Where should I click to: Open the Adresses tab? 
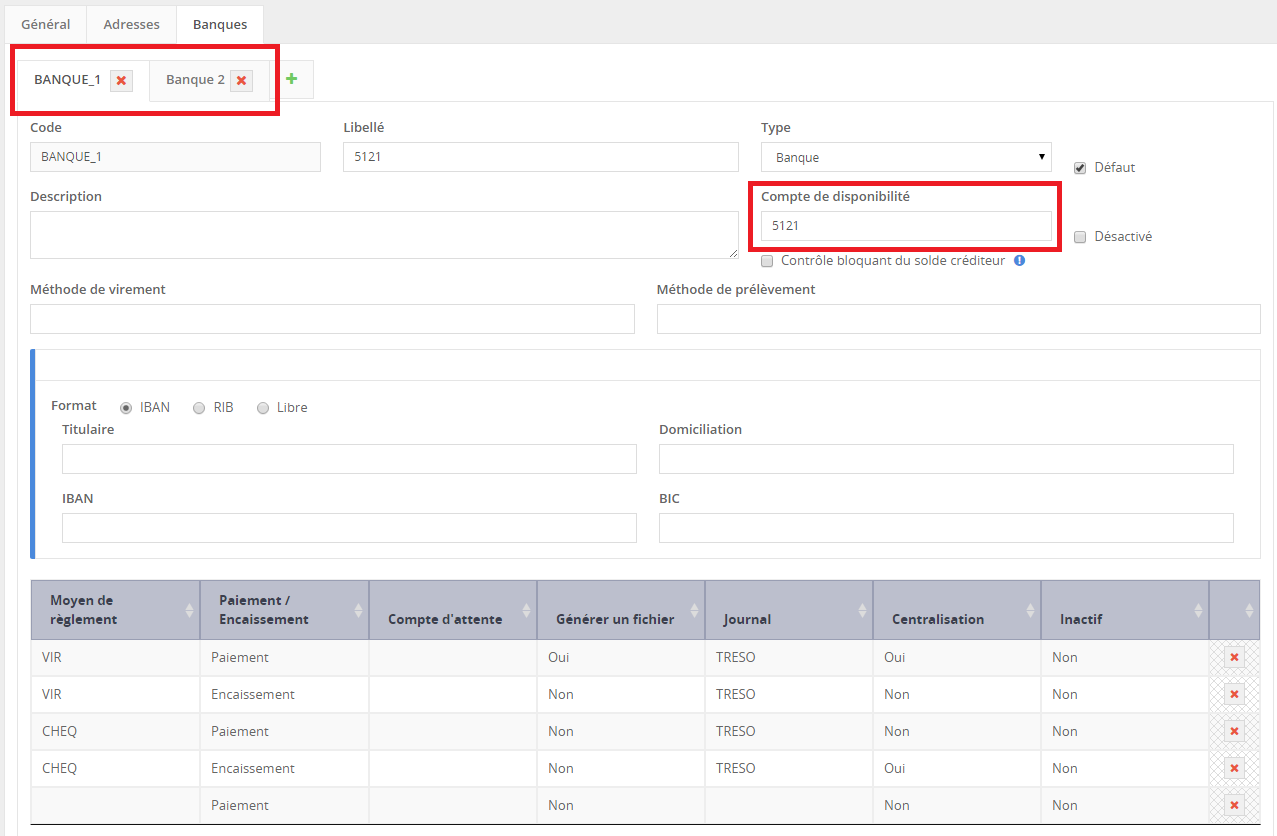coord(131,24)
